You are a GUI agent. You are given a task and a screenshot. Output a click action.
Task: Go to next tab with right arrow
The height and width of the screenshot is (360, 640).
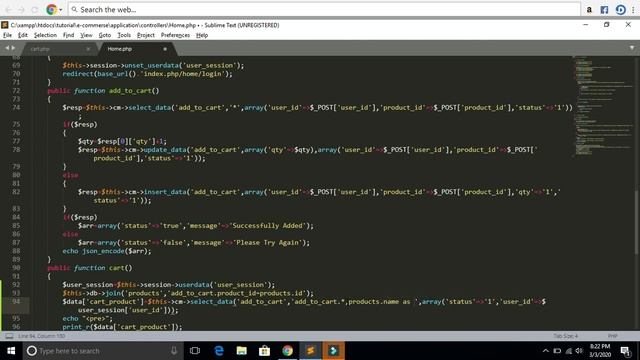point(13,48)
